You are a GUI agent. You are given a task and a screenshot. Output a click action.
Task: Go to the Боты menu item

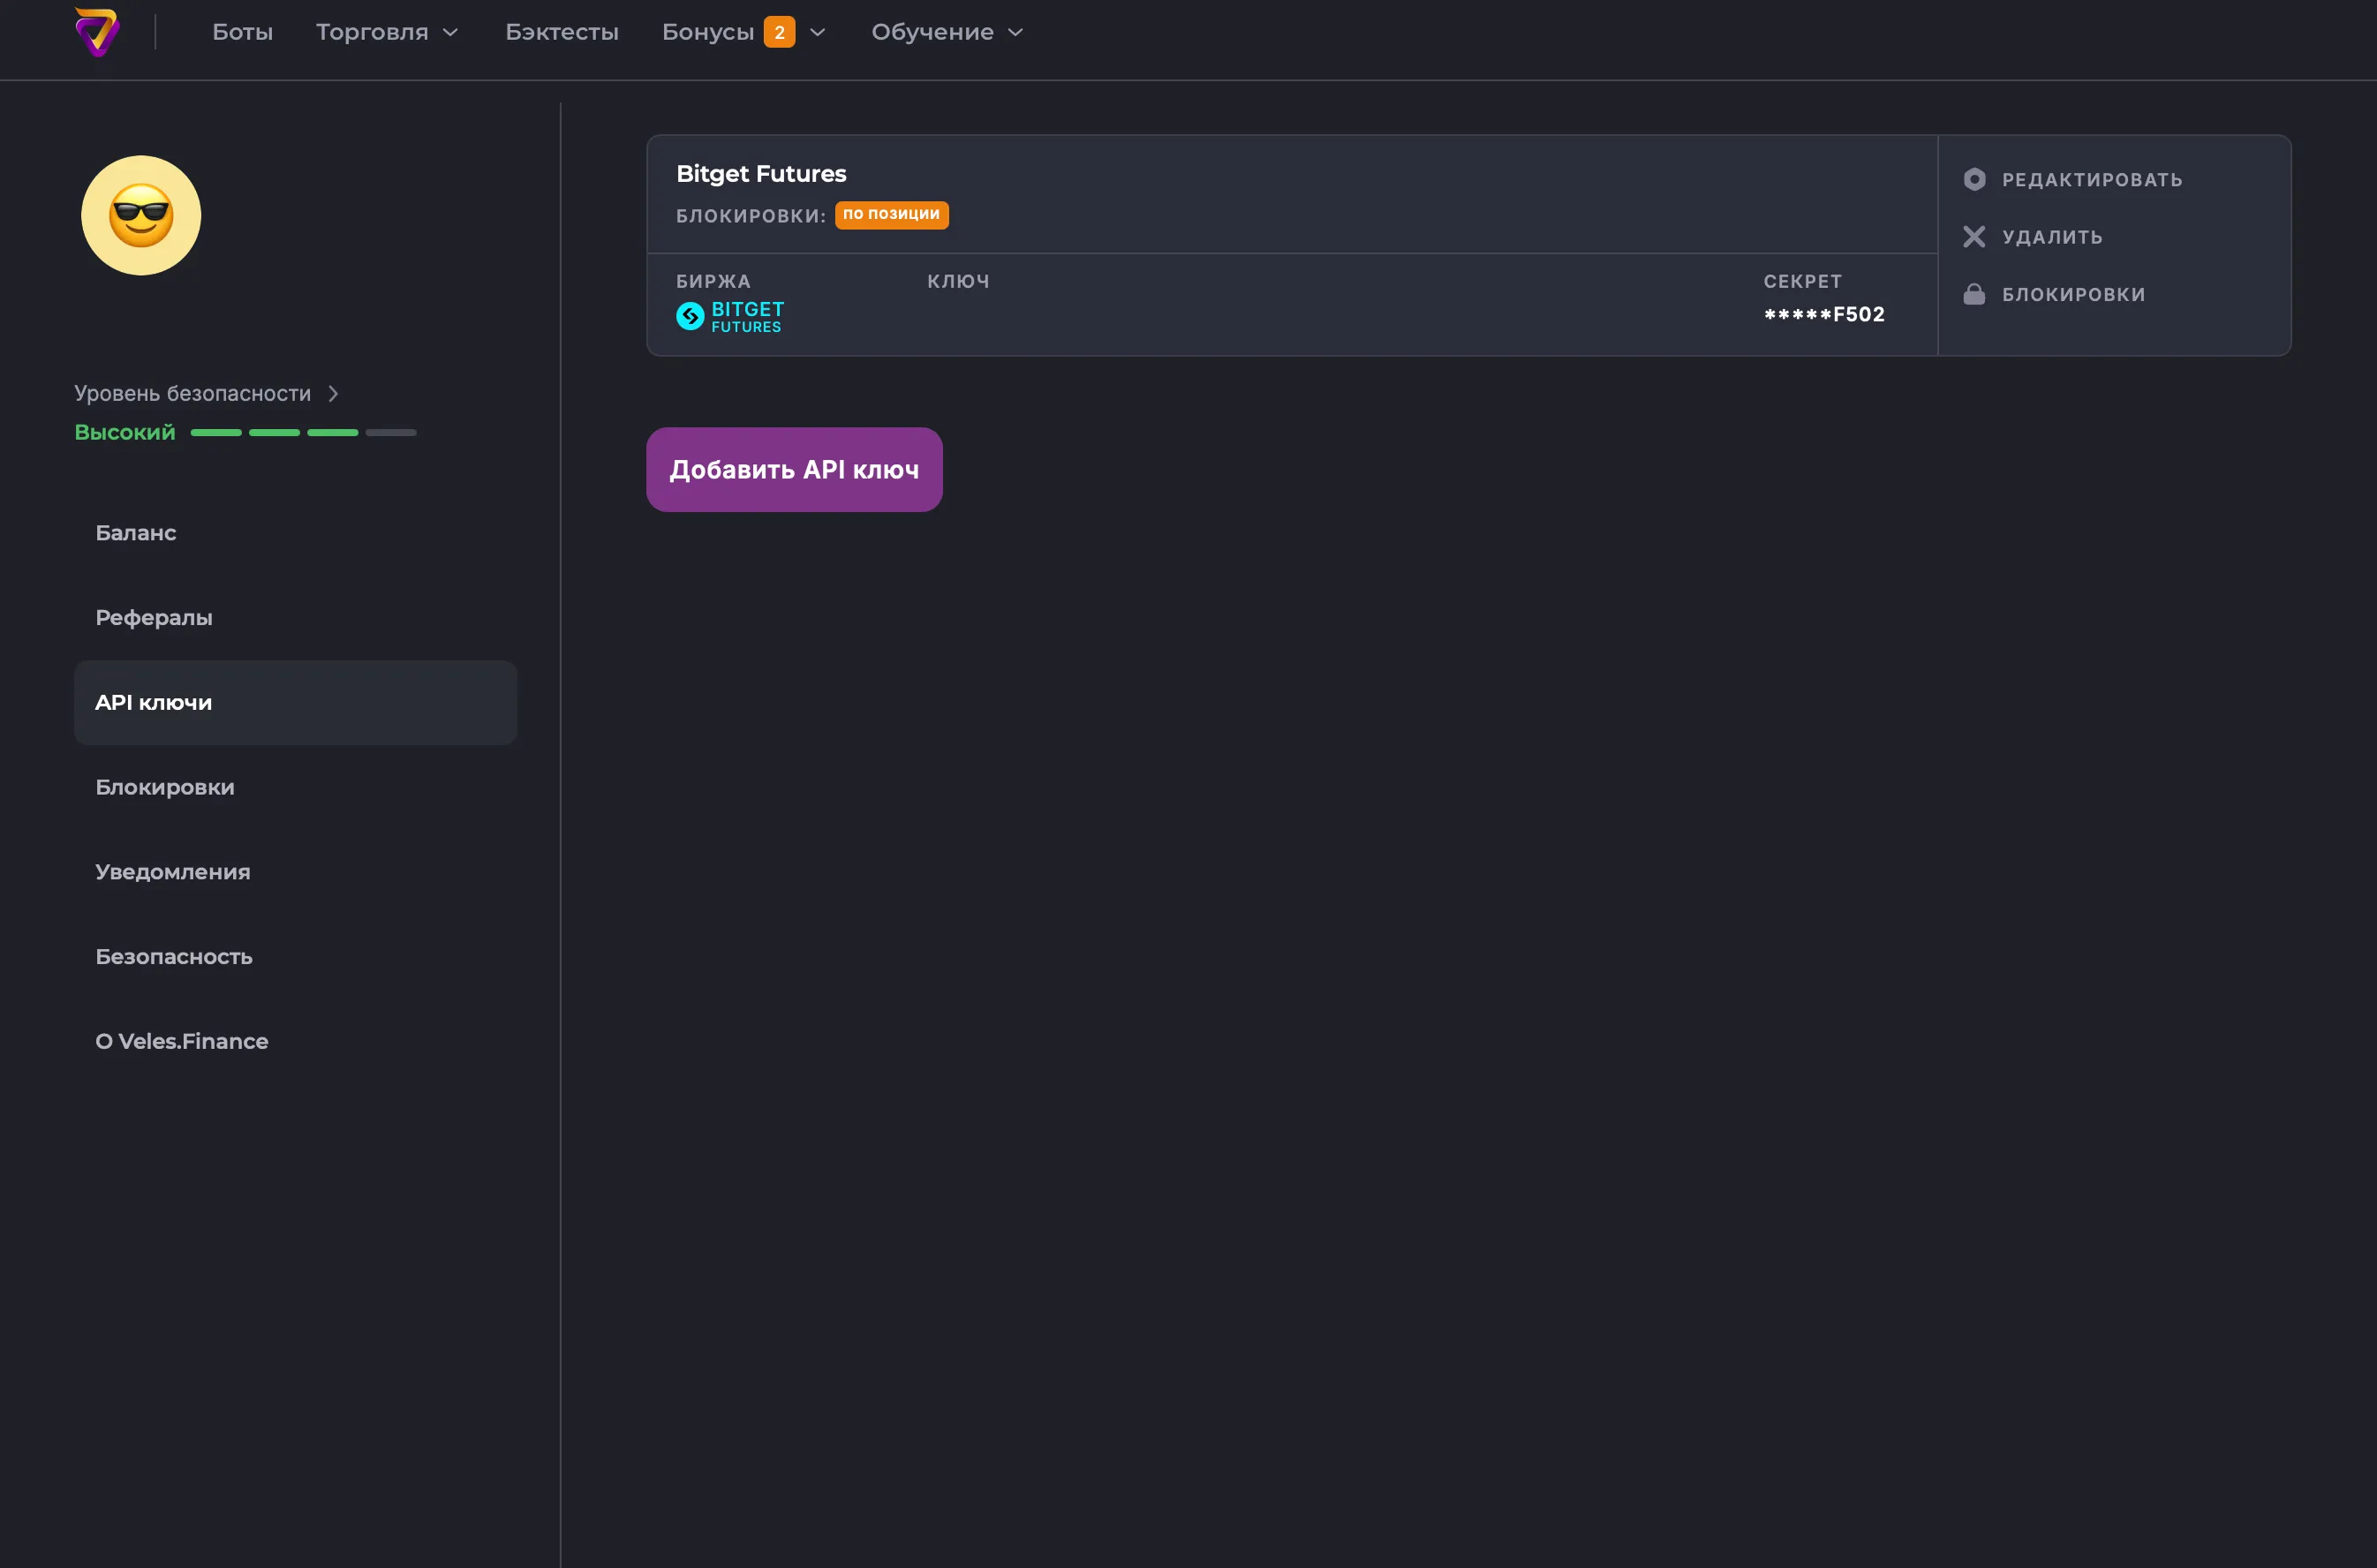pos(242,32)
